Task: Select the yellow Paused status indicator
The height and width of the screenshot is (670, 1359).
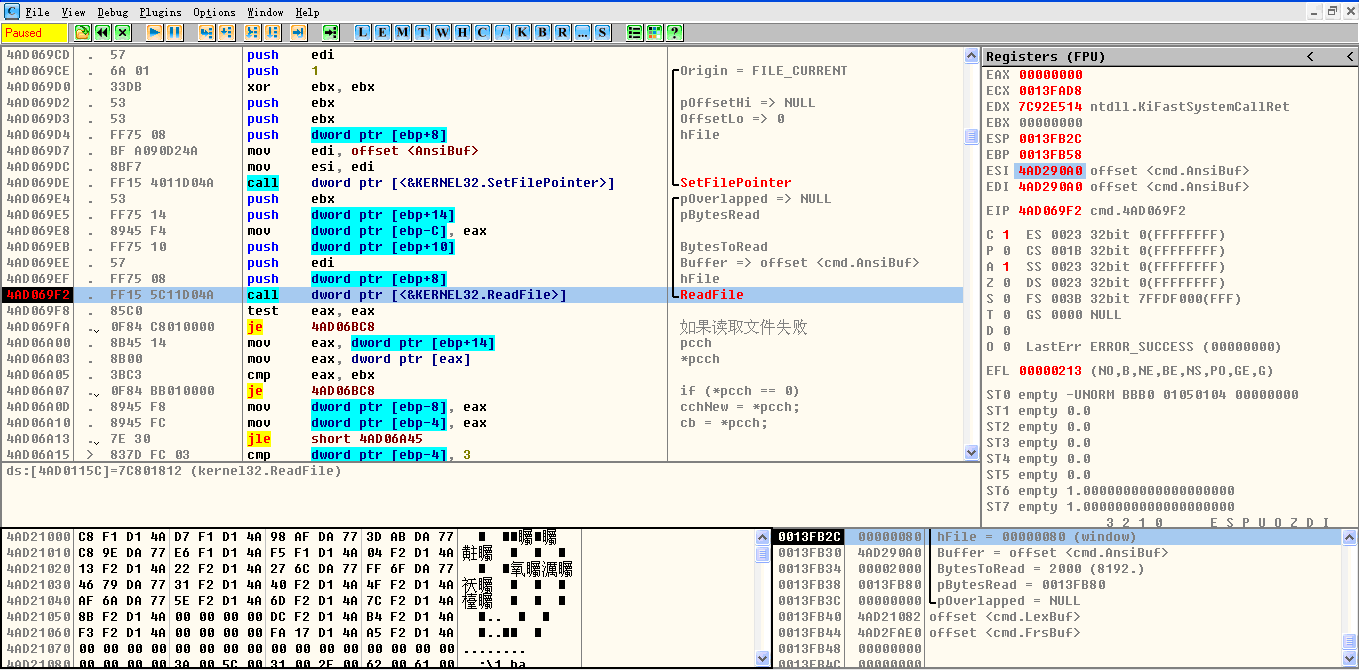Action: pyautogui.click(x=33, y=32)
